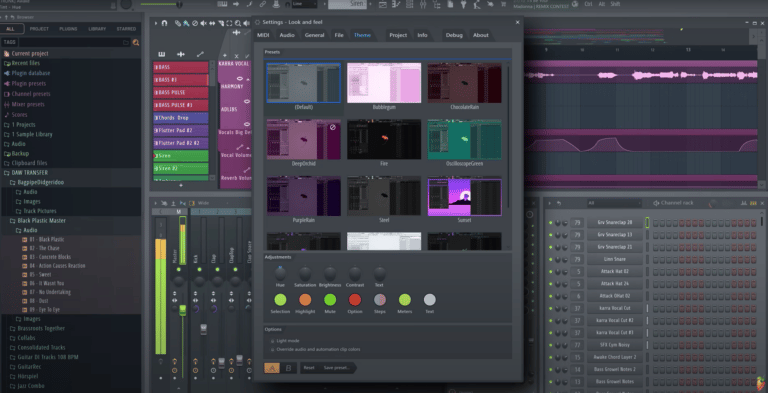Open the playlist options menu arrow
Image resolution: width=768 pixels, height=393 pixels.
156,23
